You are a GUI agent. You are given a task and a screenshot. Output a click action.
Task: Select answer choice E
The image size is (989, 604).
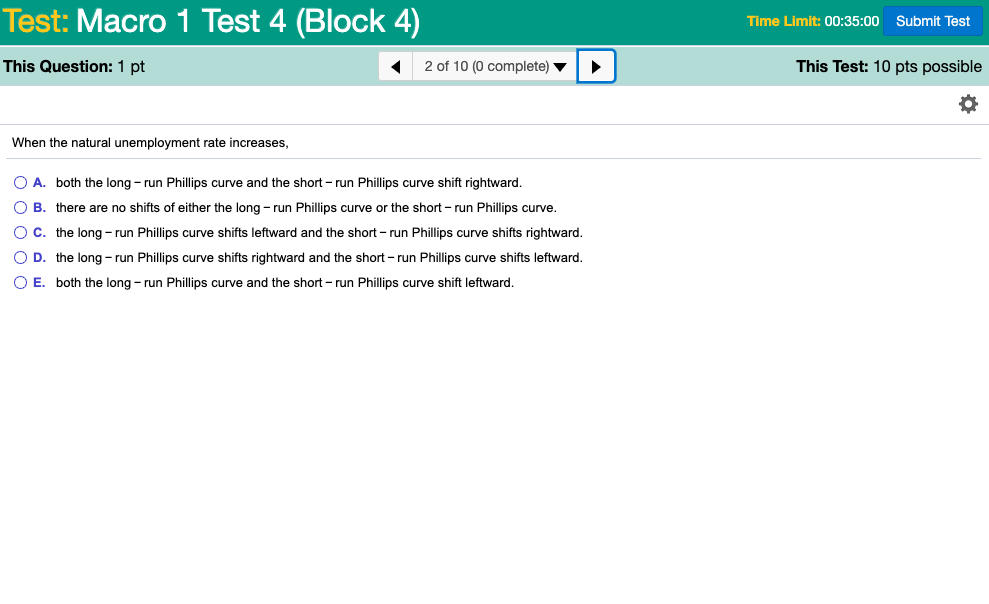click(x=20, y=282)
